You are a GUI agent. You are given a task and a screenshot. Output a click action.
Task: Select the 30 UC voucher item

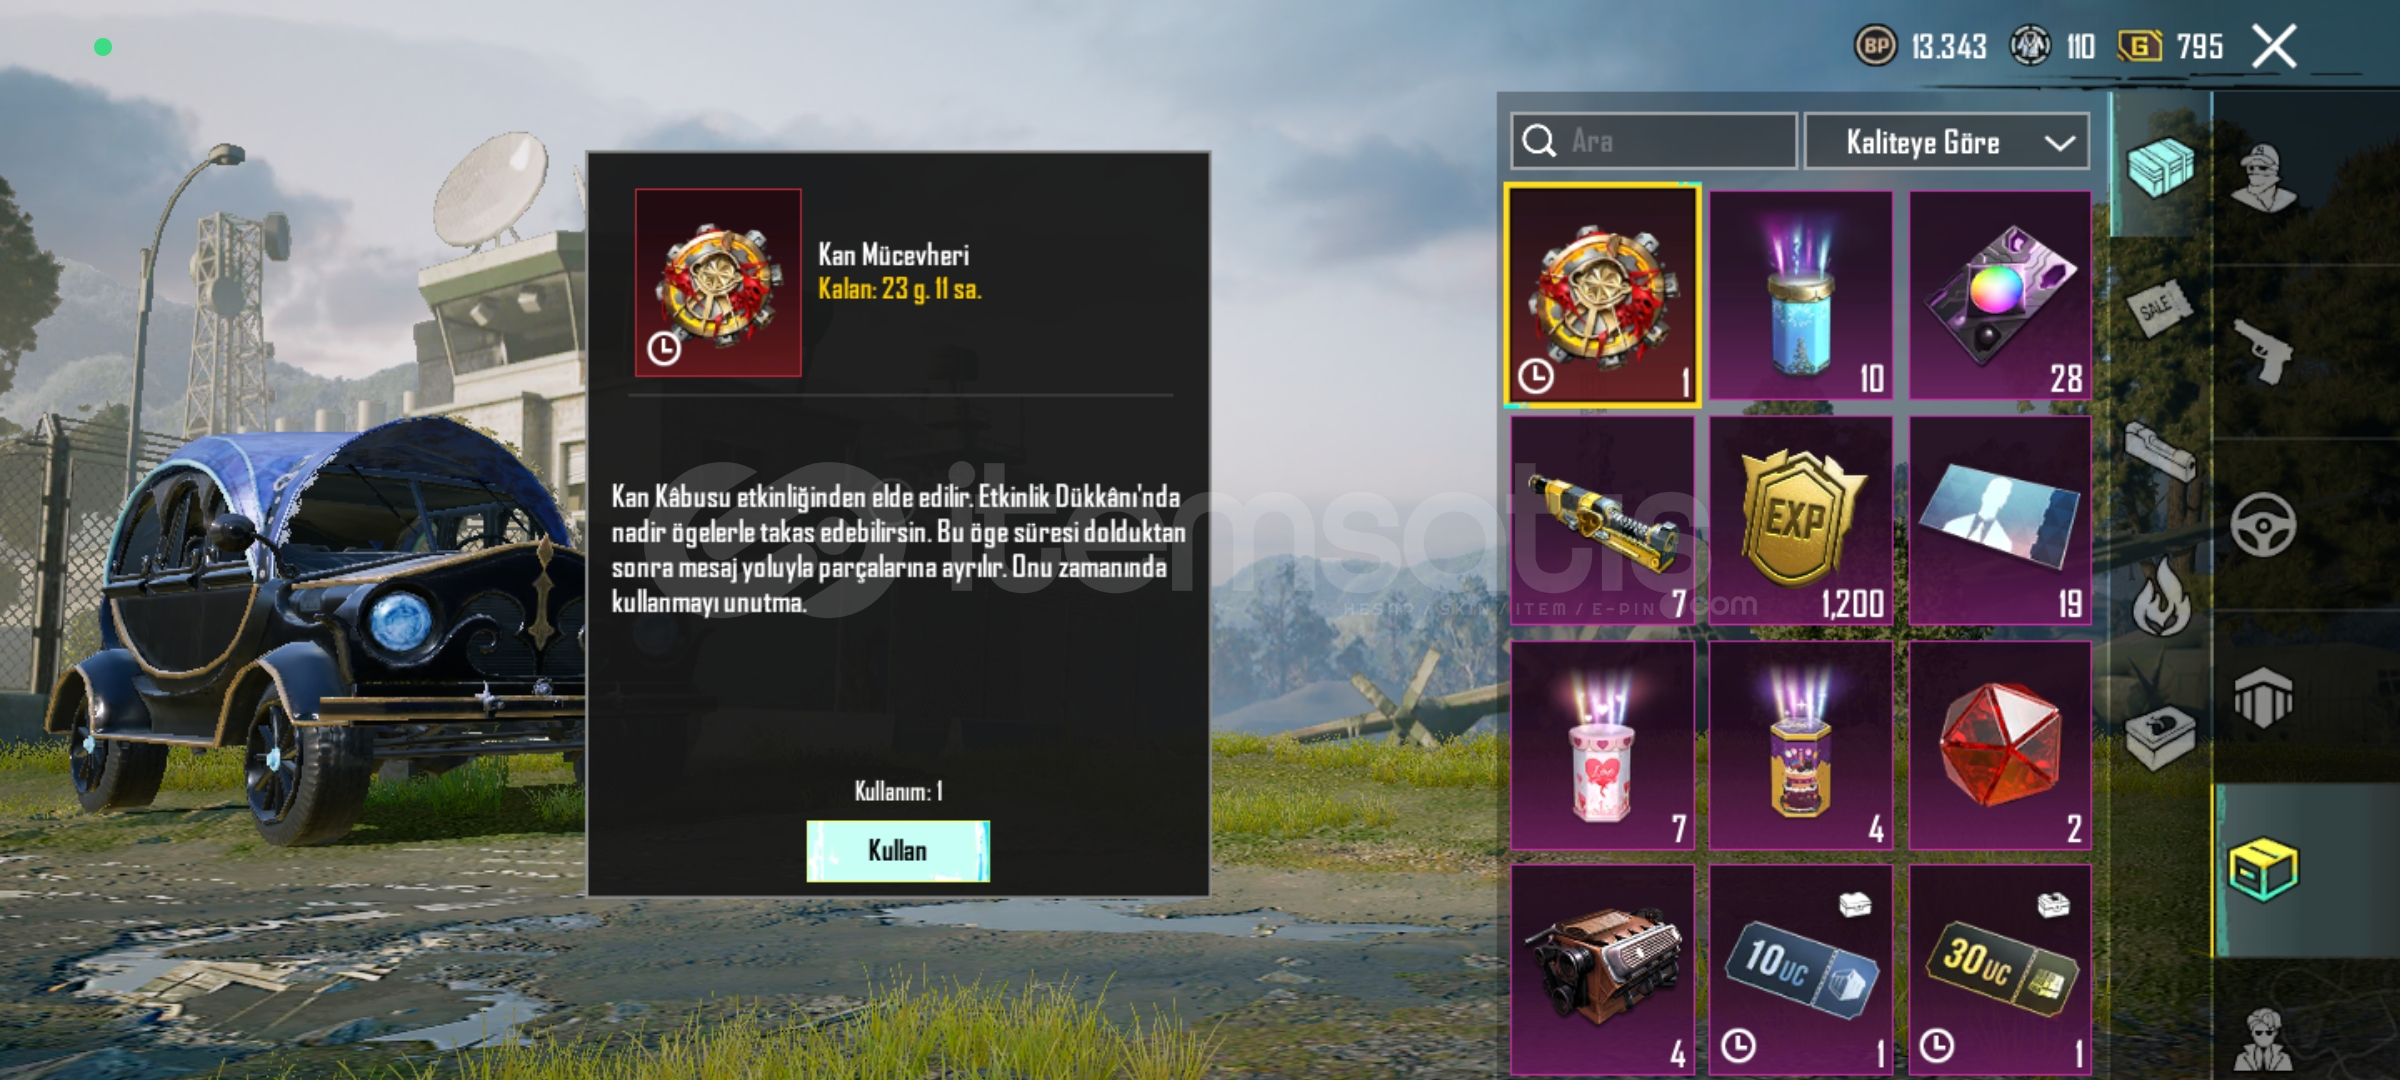[x=2000, y=970]
